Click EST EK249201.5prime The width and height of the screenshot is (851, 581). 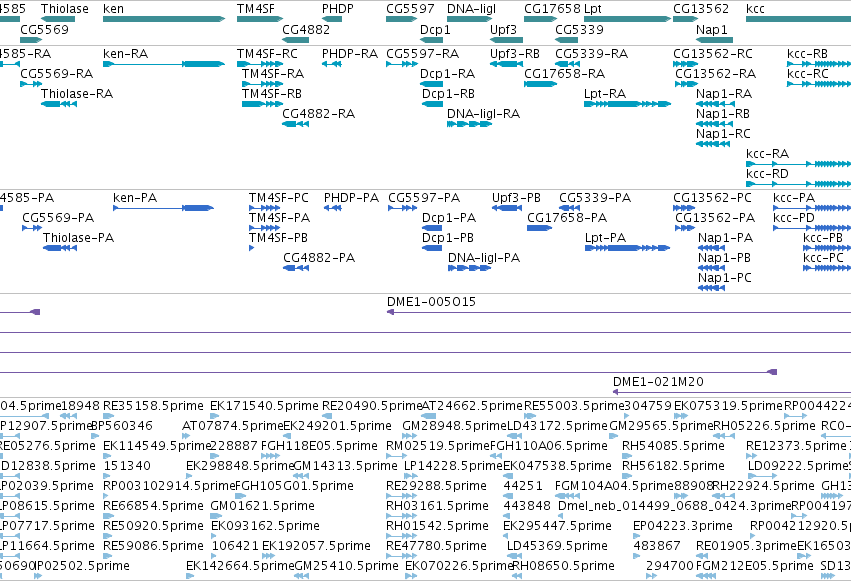point(337,426)
